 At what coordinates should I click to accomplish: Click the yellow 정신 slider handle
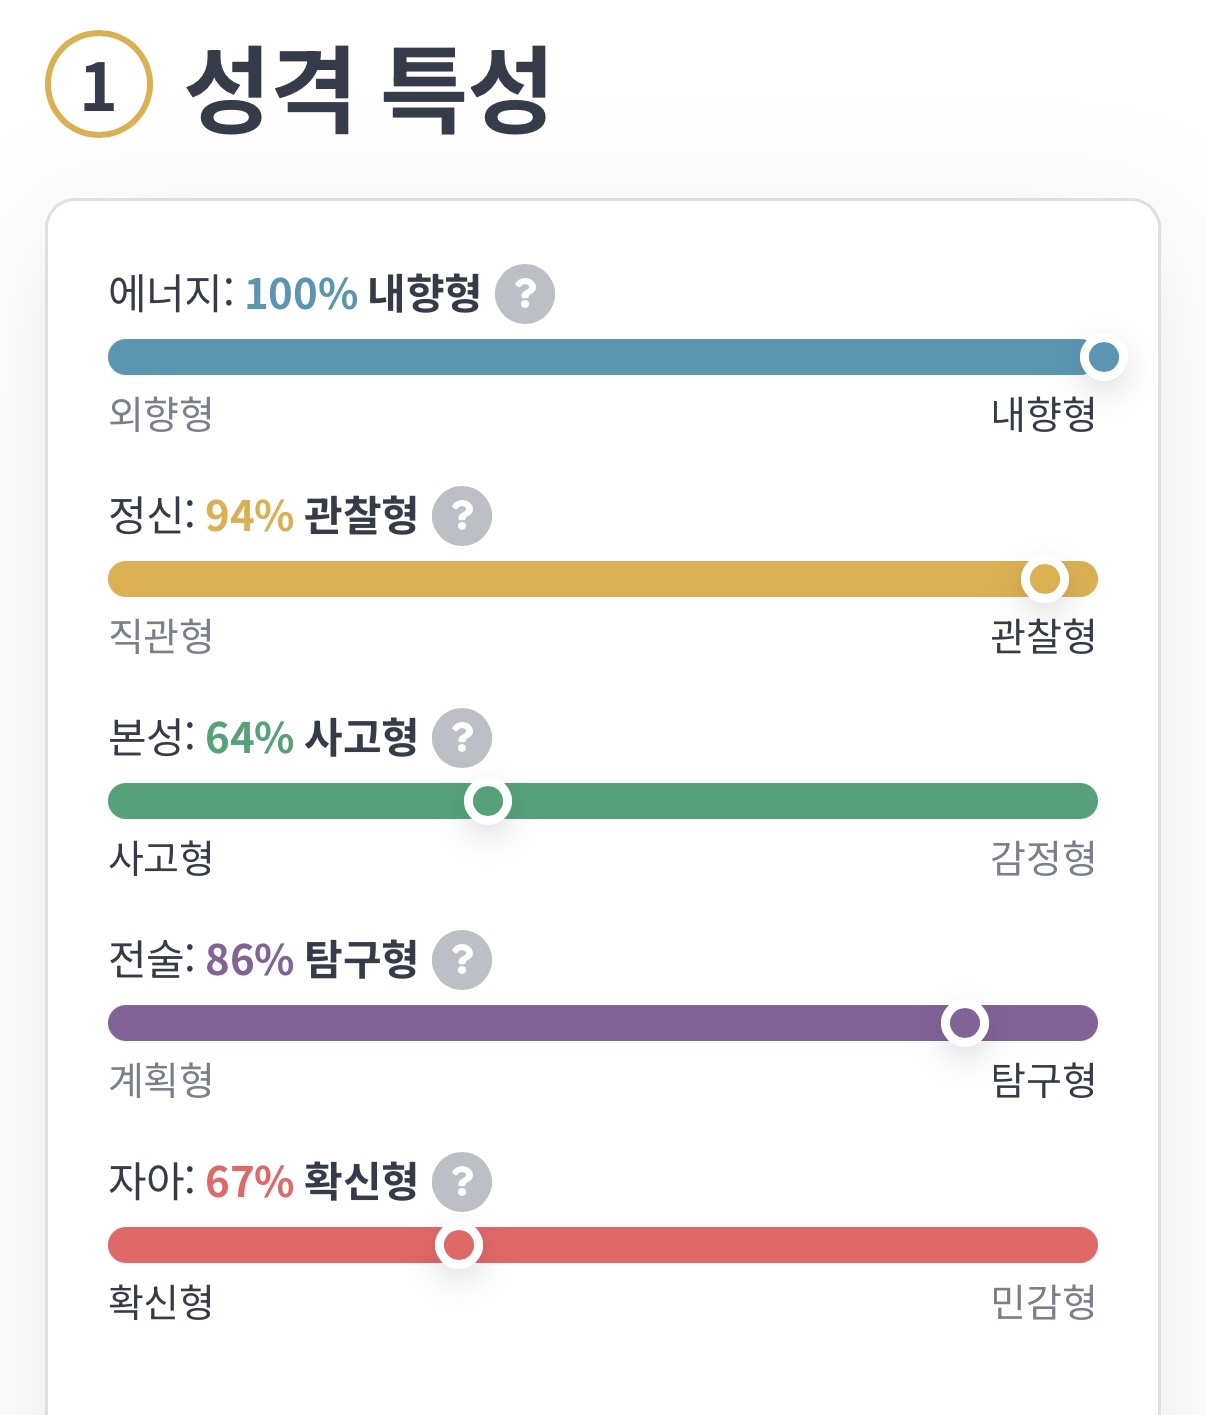point(1044,579)
